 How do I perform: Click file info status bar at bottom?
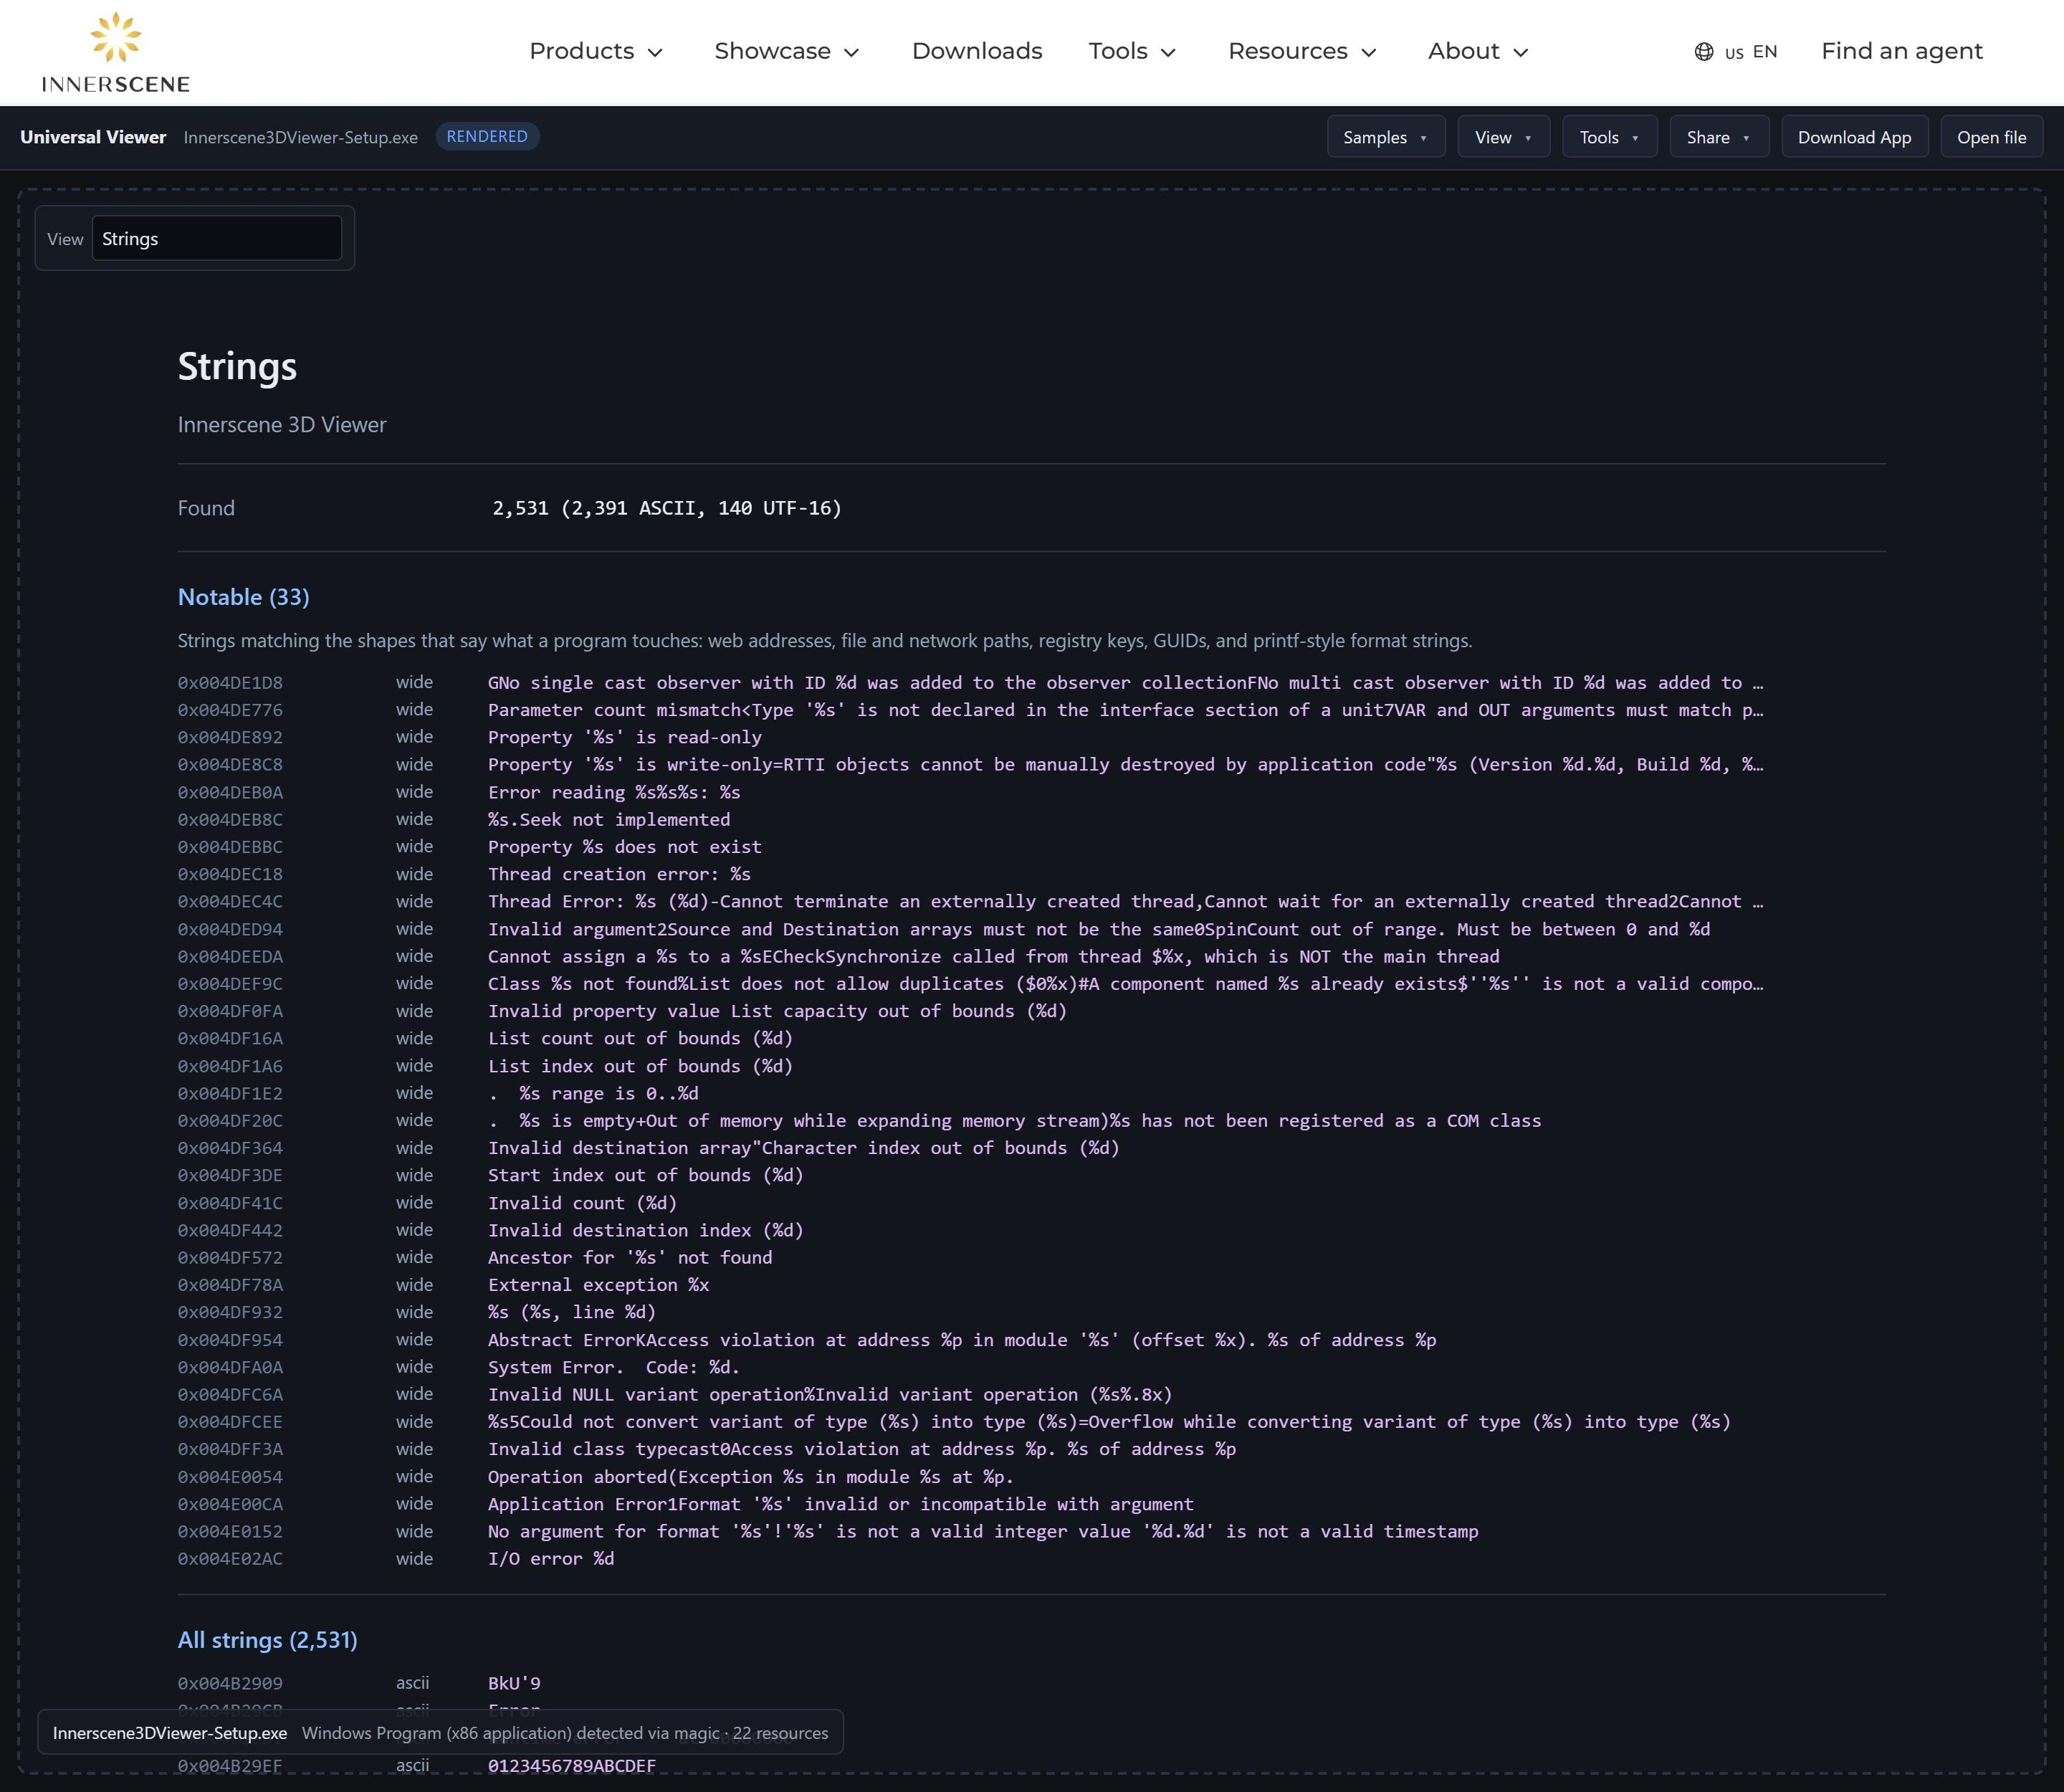[440, 1732]
